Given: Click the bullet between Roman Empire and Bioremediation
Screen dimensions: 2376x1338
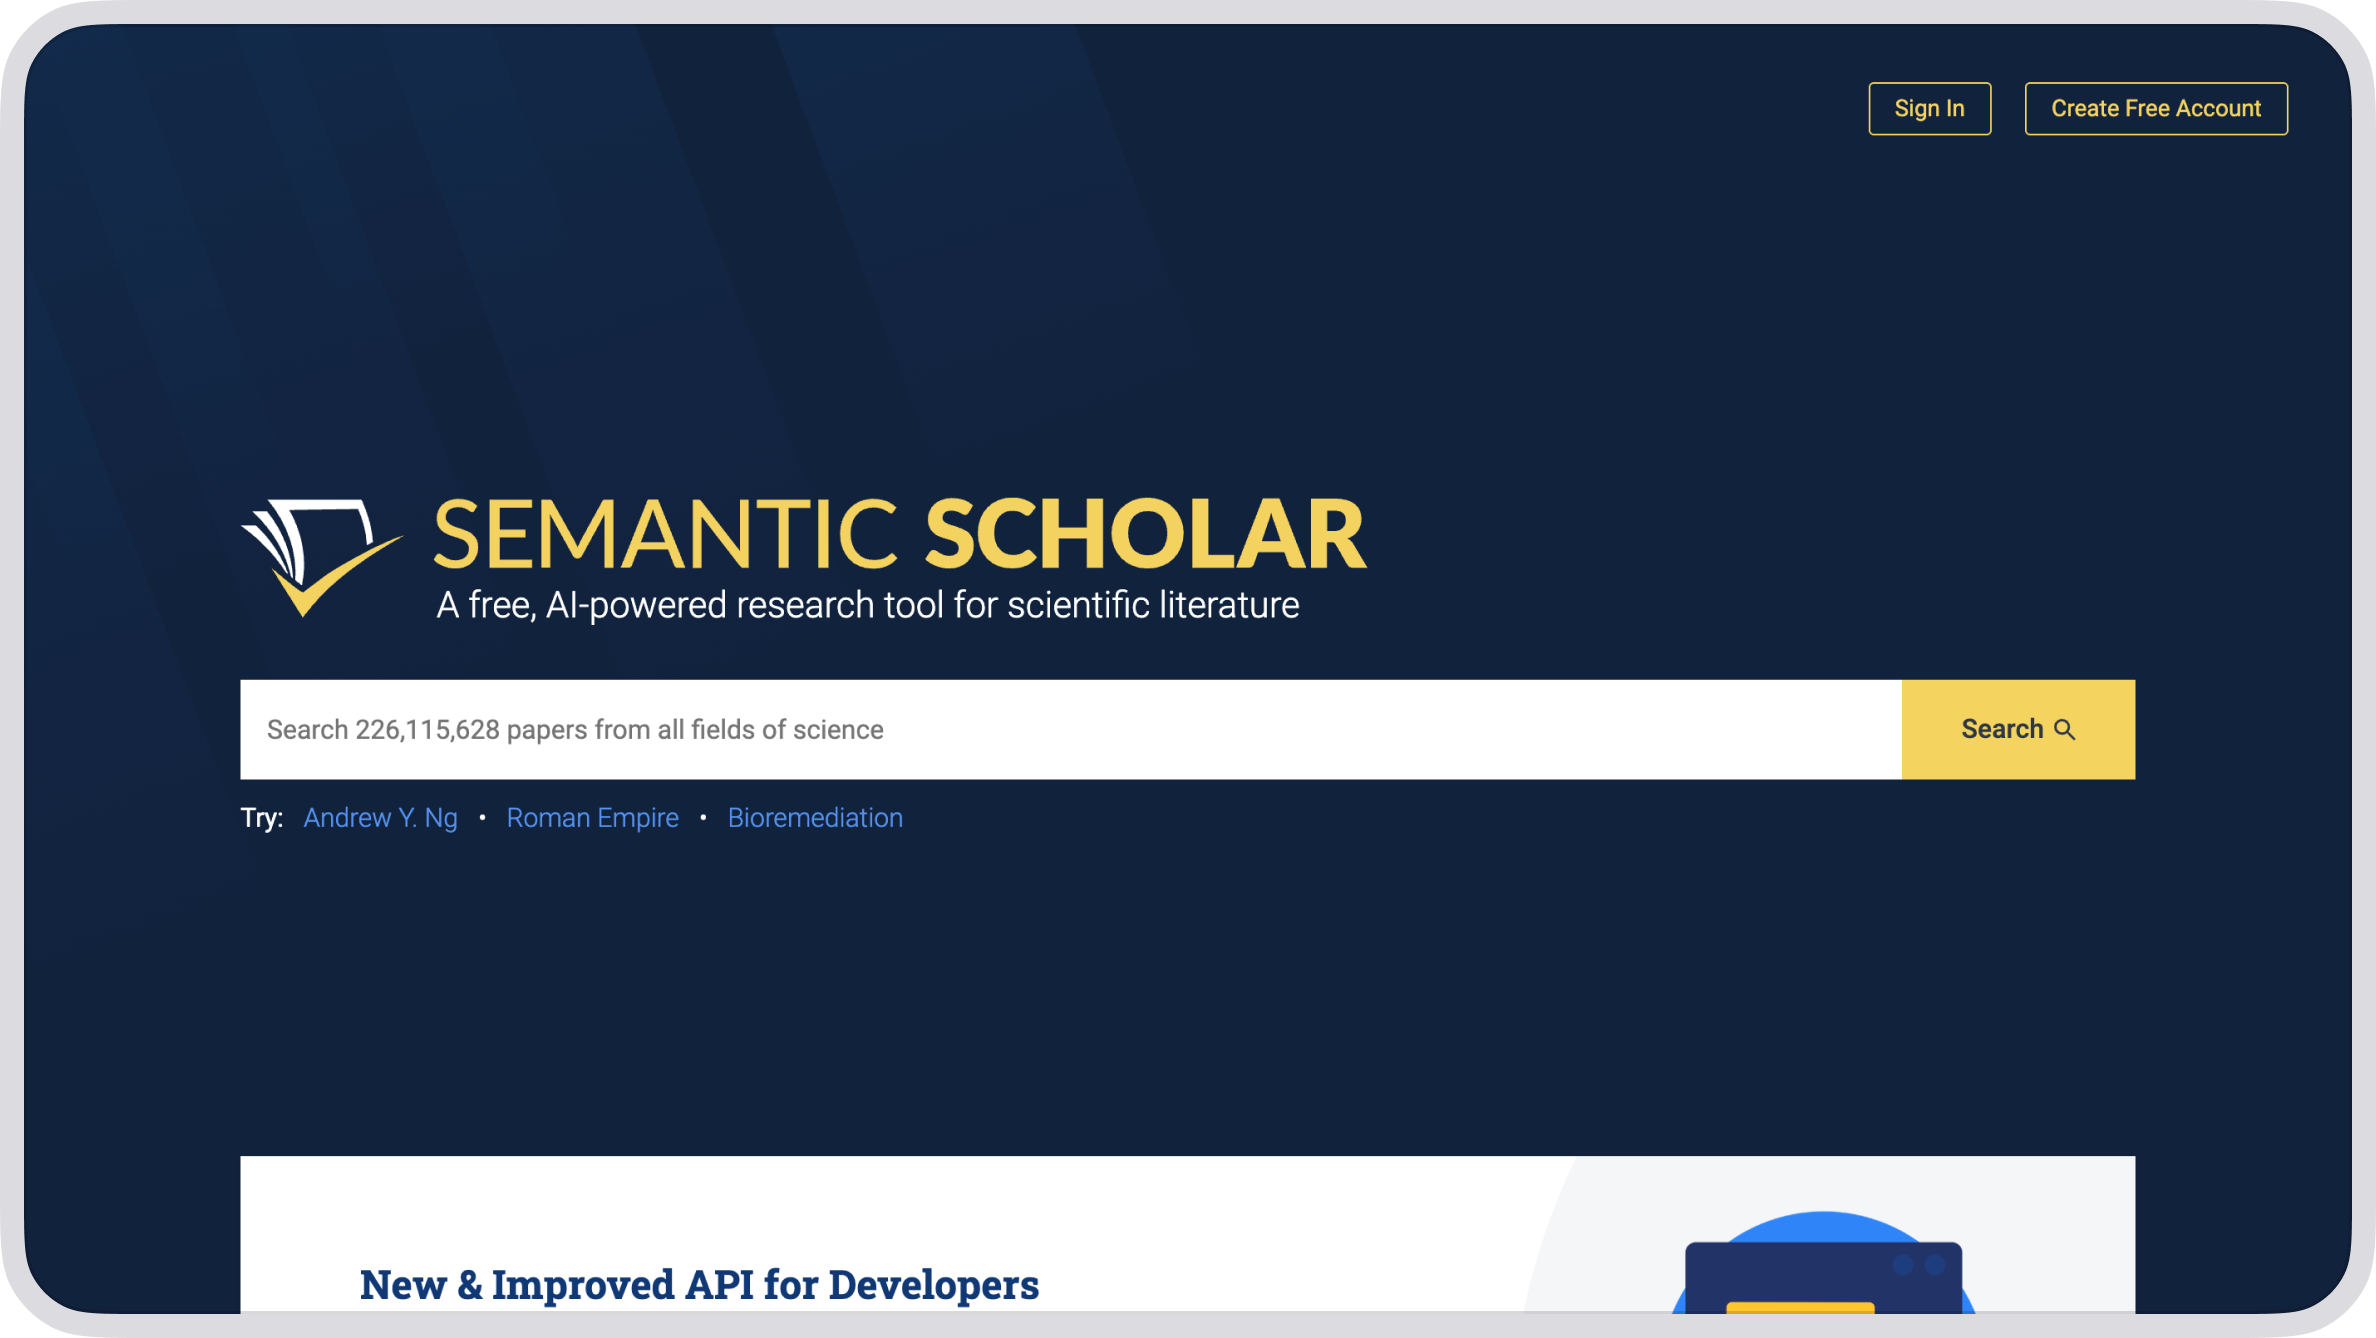Looking at the screenshot, I should tap(703, 818).
